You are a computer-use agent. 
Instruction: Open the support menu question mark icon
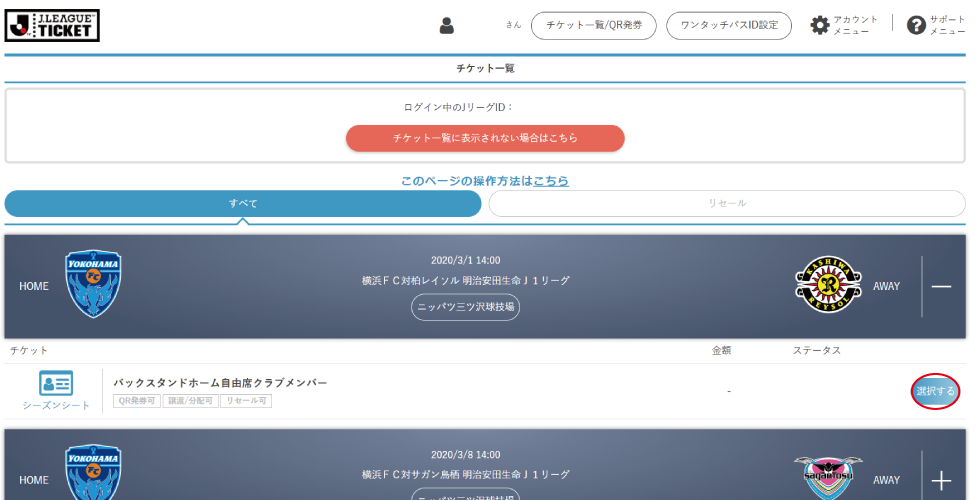[916, 25]
